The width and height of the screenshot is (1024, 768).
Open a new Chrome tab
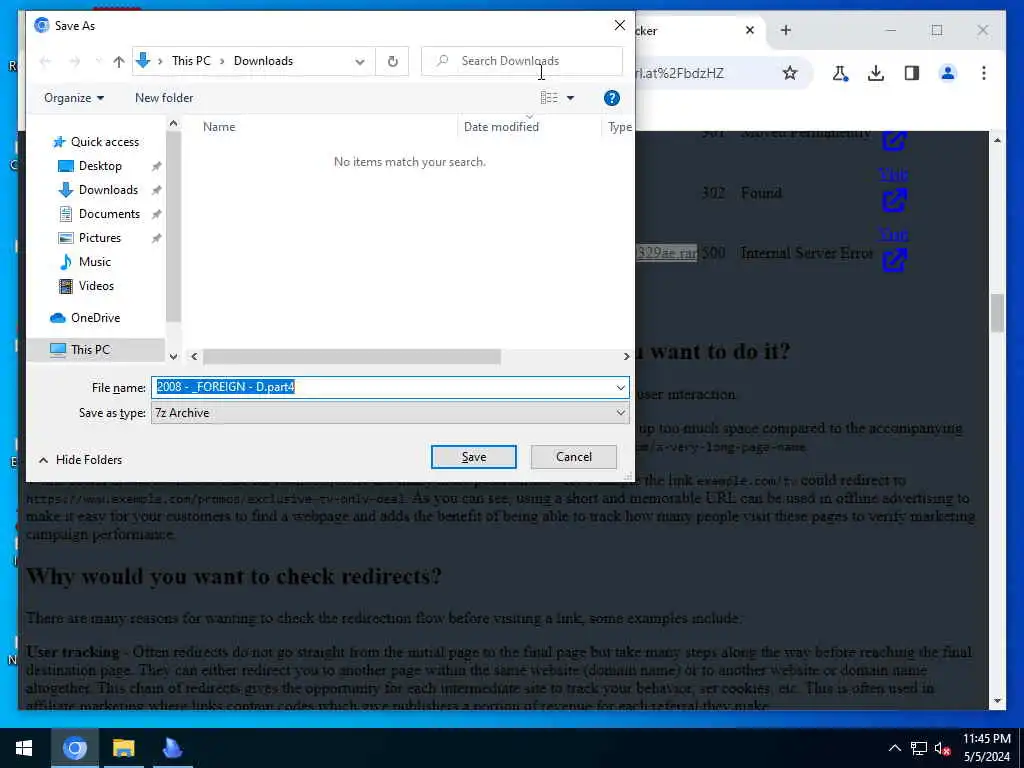(786, 30)
